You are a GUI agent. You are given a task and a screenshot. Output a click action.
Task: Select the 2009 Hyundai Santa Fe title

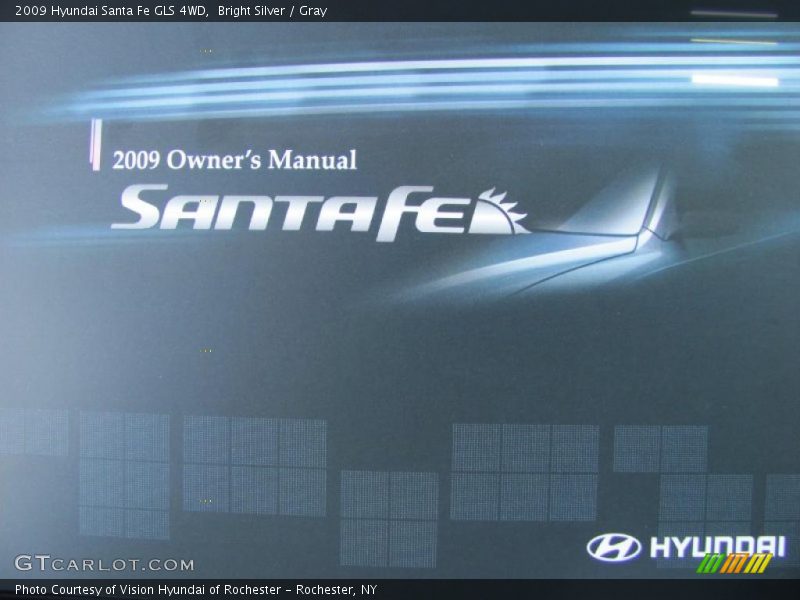click(80, 12)
